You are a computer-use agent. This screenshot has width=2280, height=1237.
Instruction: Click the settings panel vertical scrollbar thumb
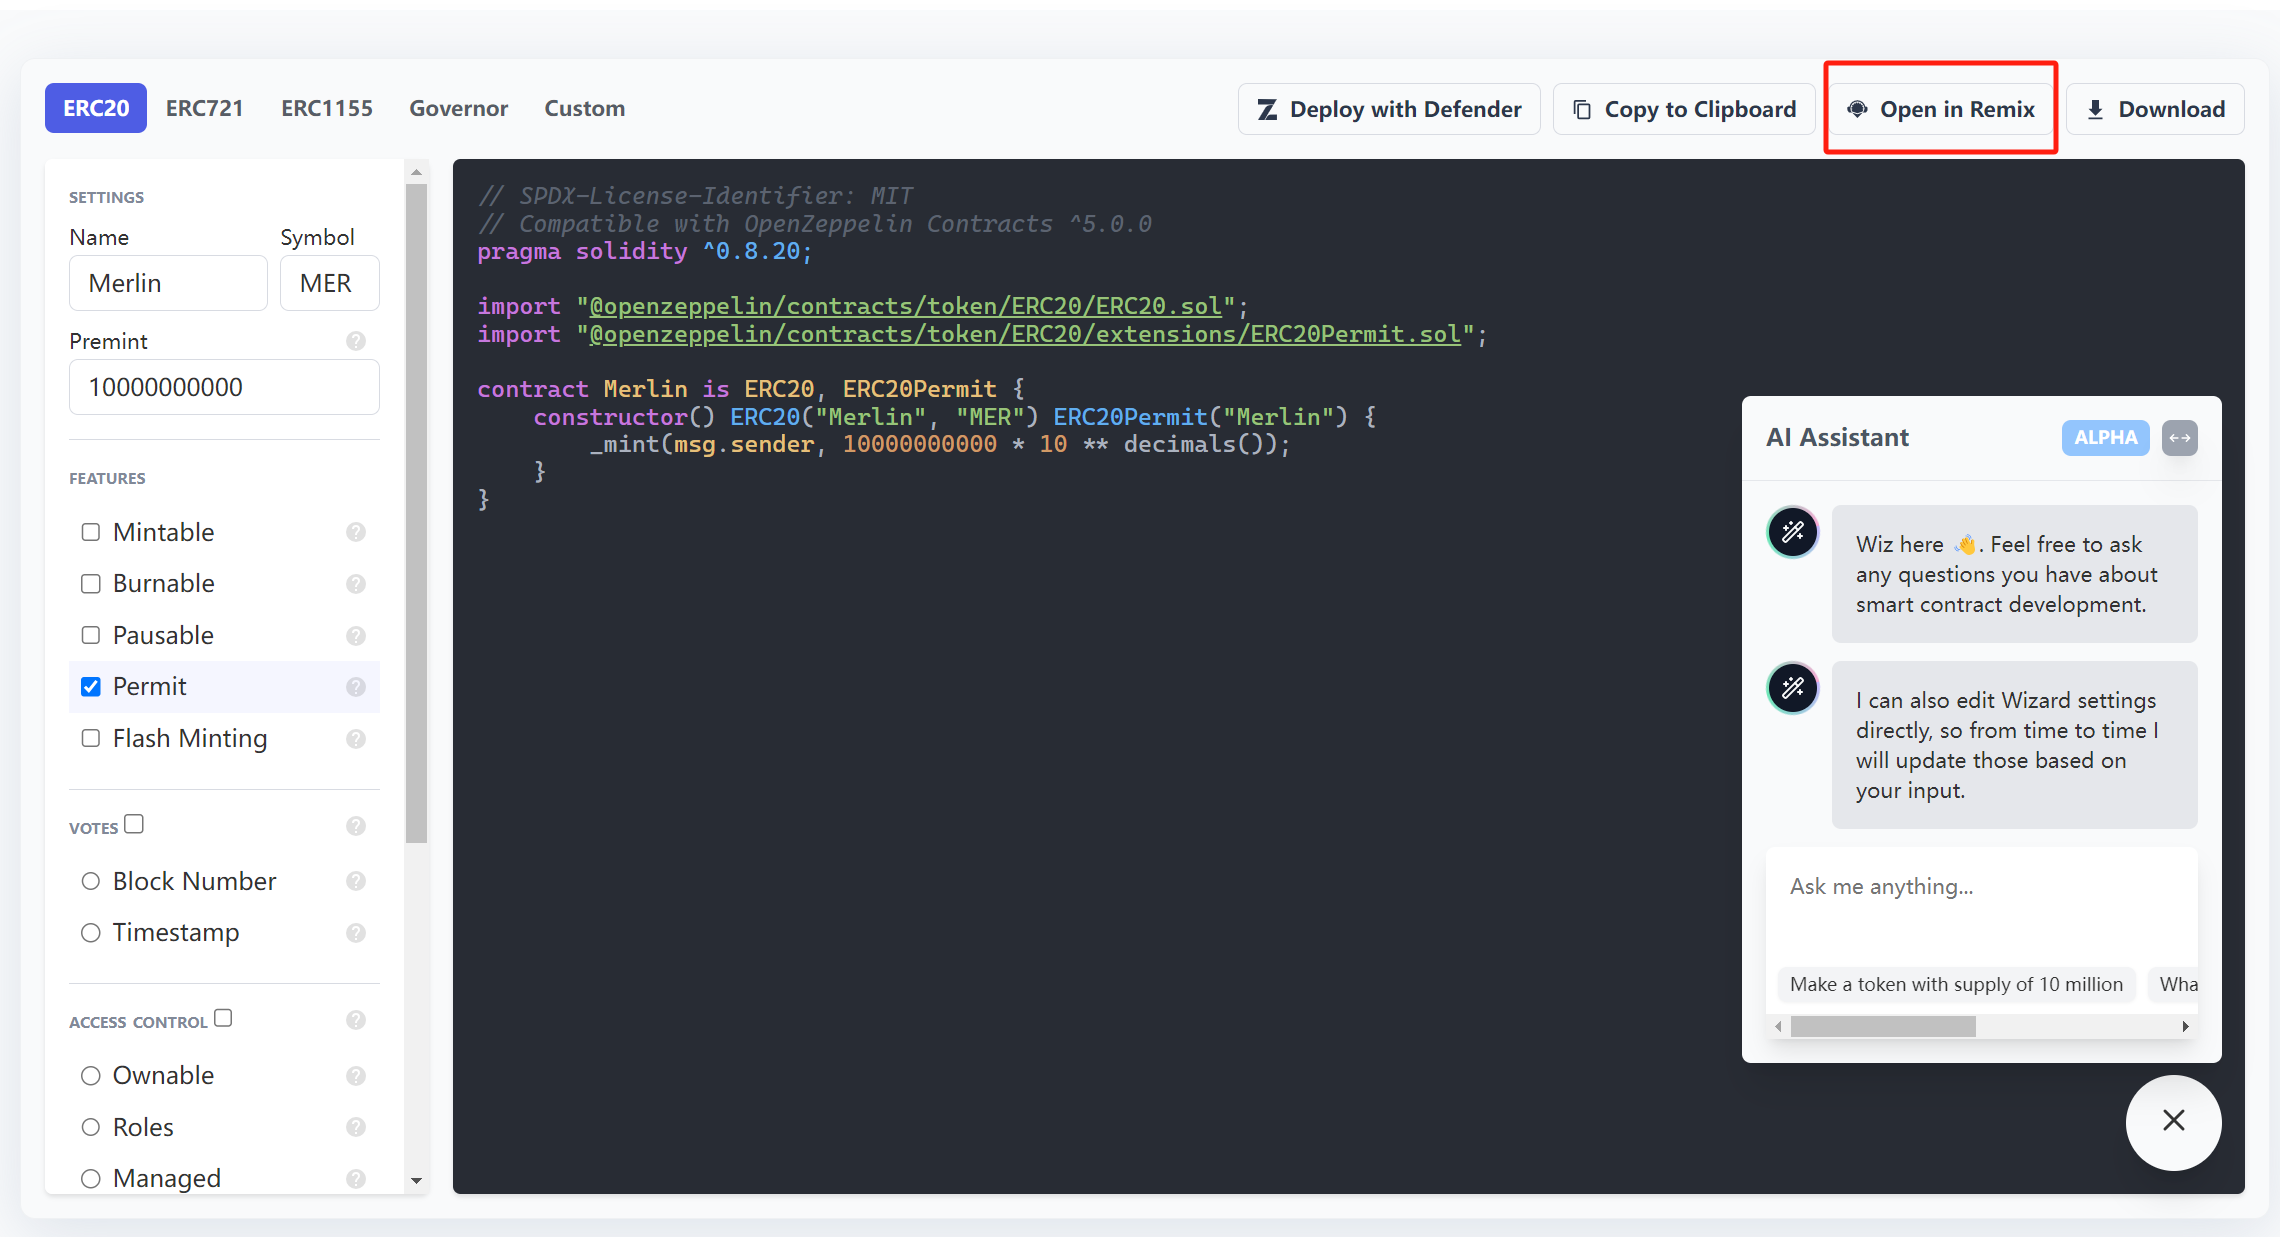pos(417,513)
